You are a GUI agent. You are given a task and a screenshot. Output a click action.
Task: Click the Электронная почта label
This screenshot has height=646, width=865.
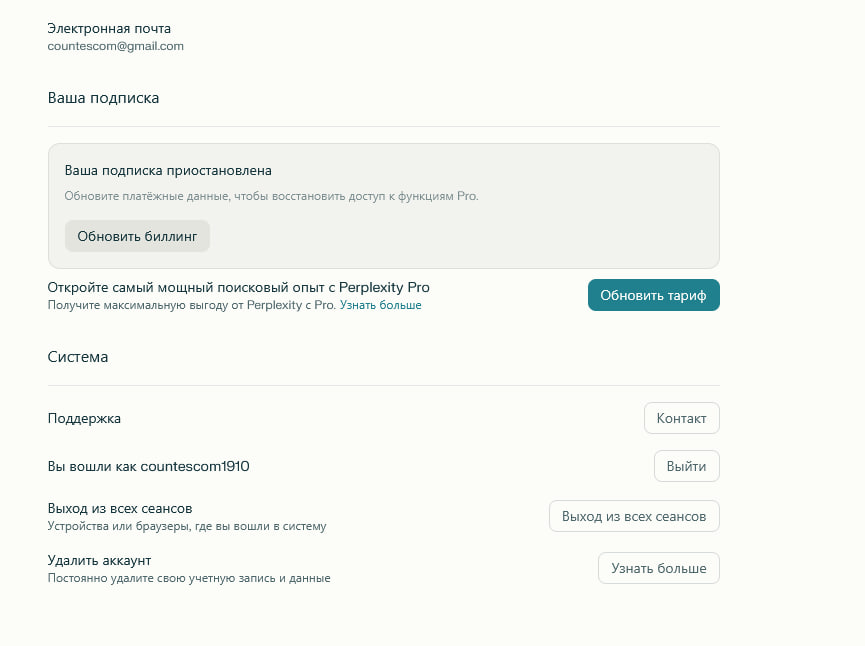click(x=109, y=28)
